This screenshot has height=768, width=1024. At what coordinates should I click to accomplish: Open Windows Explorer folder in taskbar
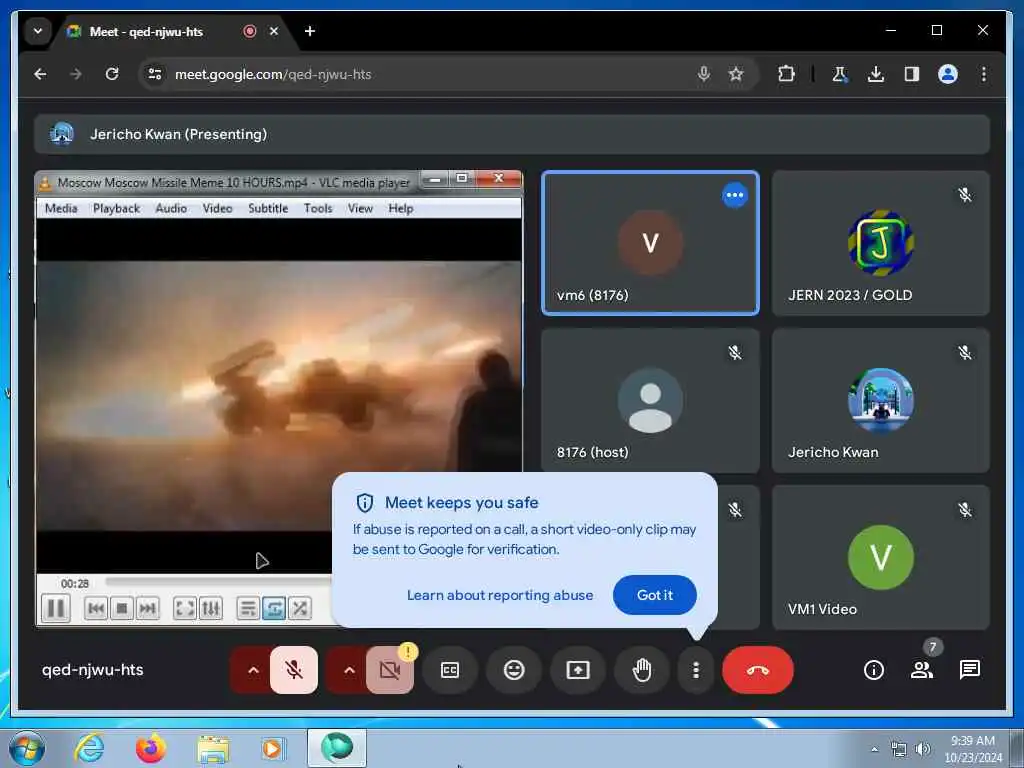(213, 748)
